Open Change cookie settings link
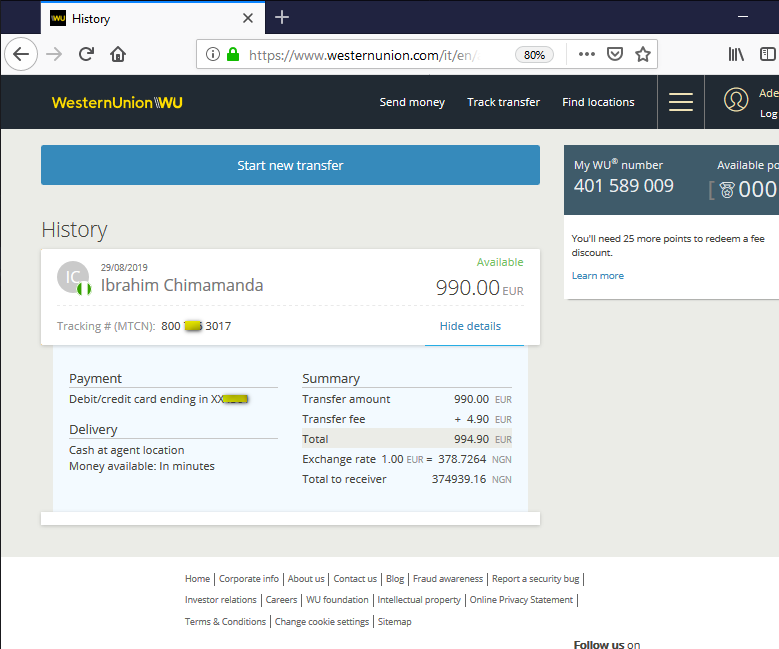 pos(322,622)
